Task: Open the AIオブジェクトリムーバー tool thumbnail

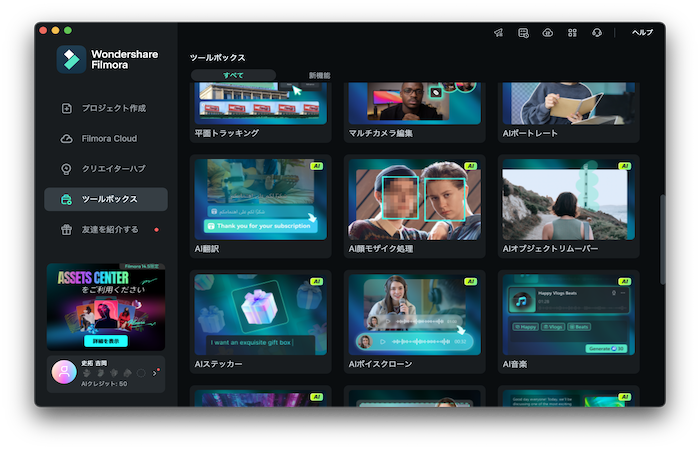Action: 569,200
